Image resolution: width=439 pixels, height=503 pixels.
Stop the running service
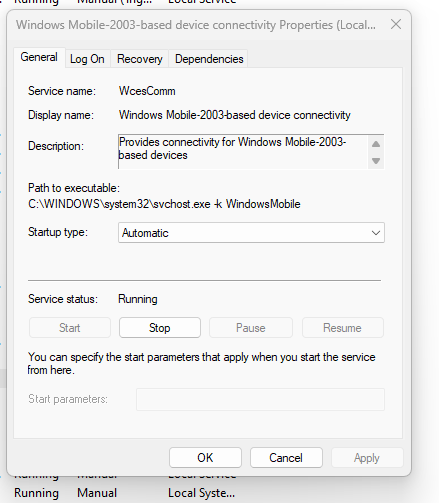(x=160, y=328)
